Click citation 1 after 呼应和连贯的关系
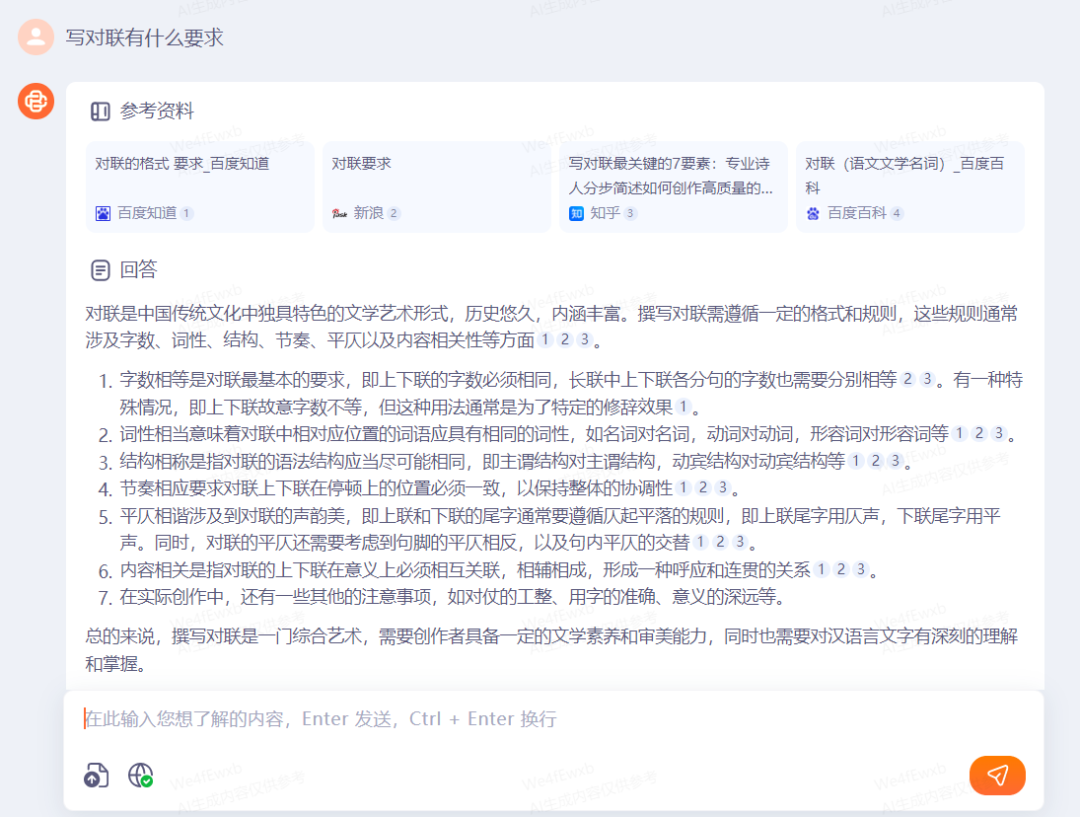The image size is (1080, 817). pyautogui.click(x=821, y=569)
